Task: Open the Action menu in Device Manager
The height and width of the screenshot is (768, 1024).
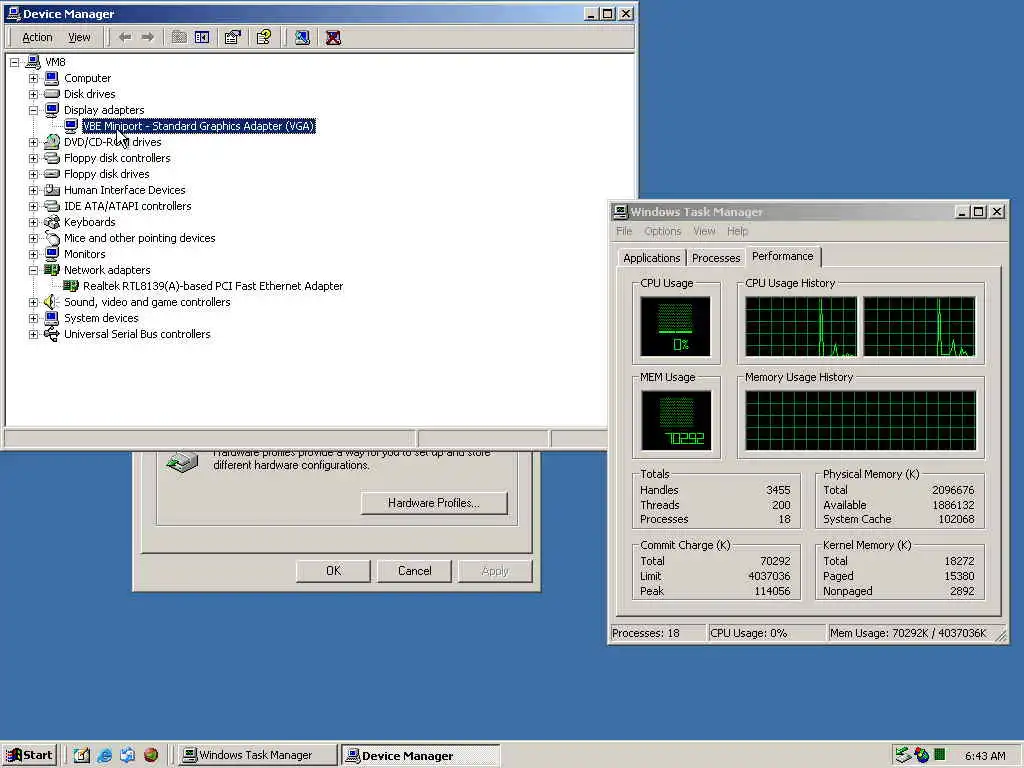Action: pyautogui.click(x=37, y=37)
